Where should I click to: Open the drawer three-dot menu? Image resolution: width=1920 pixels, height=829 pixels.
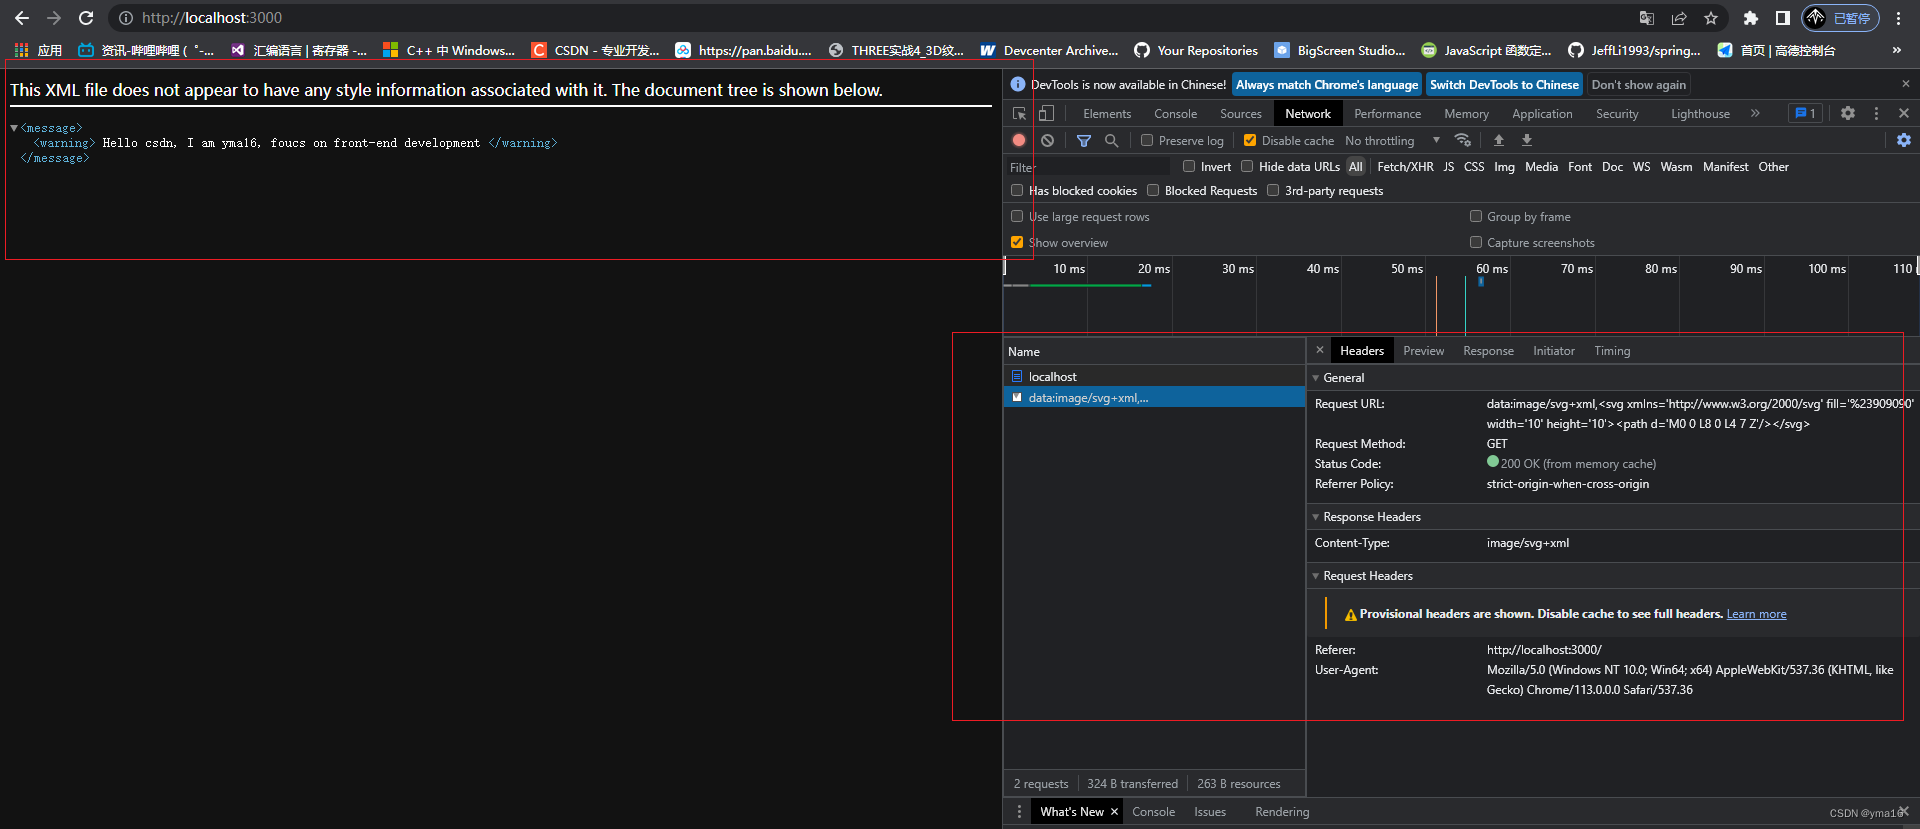click(x=1019, y=811)
